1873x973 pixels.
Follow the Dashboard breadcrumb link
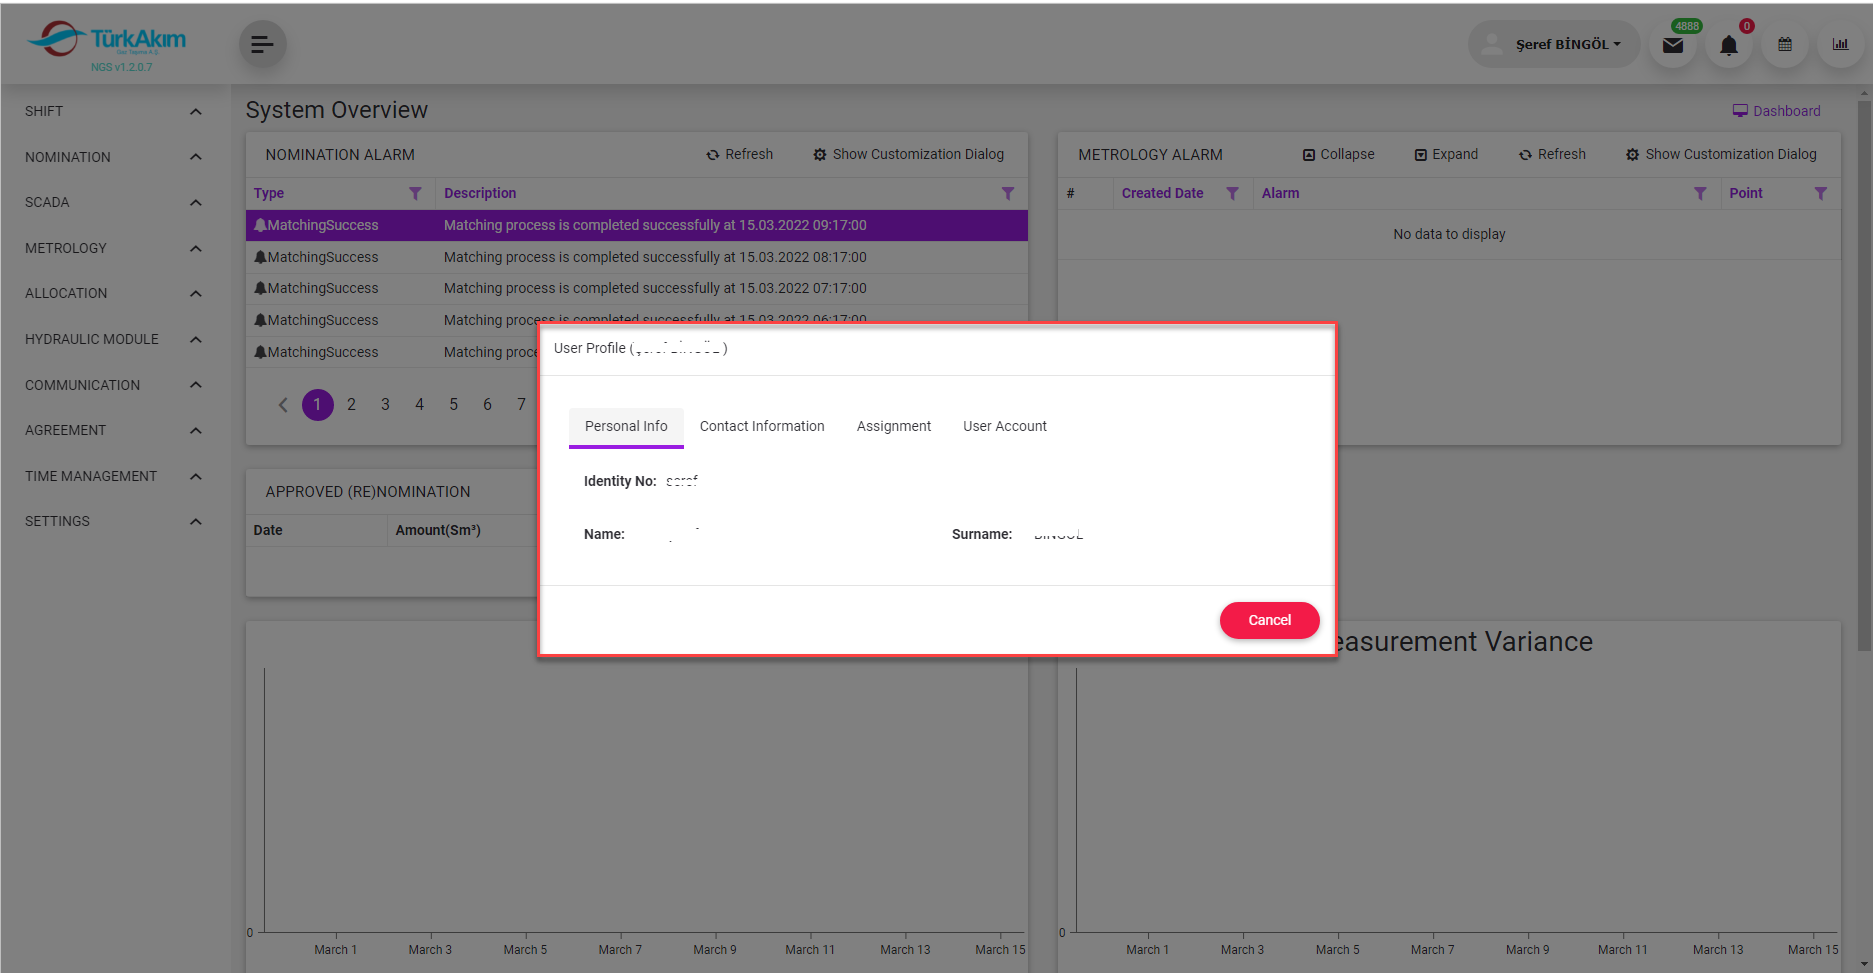click(1776, 111)
